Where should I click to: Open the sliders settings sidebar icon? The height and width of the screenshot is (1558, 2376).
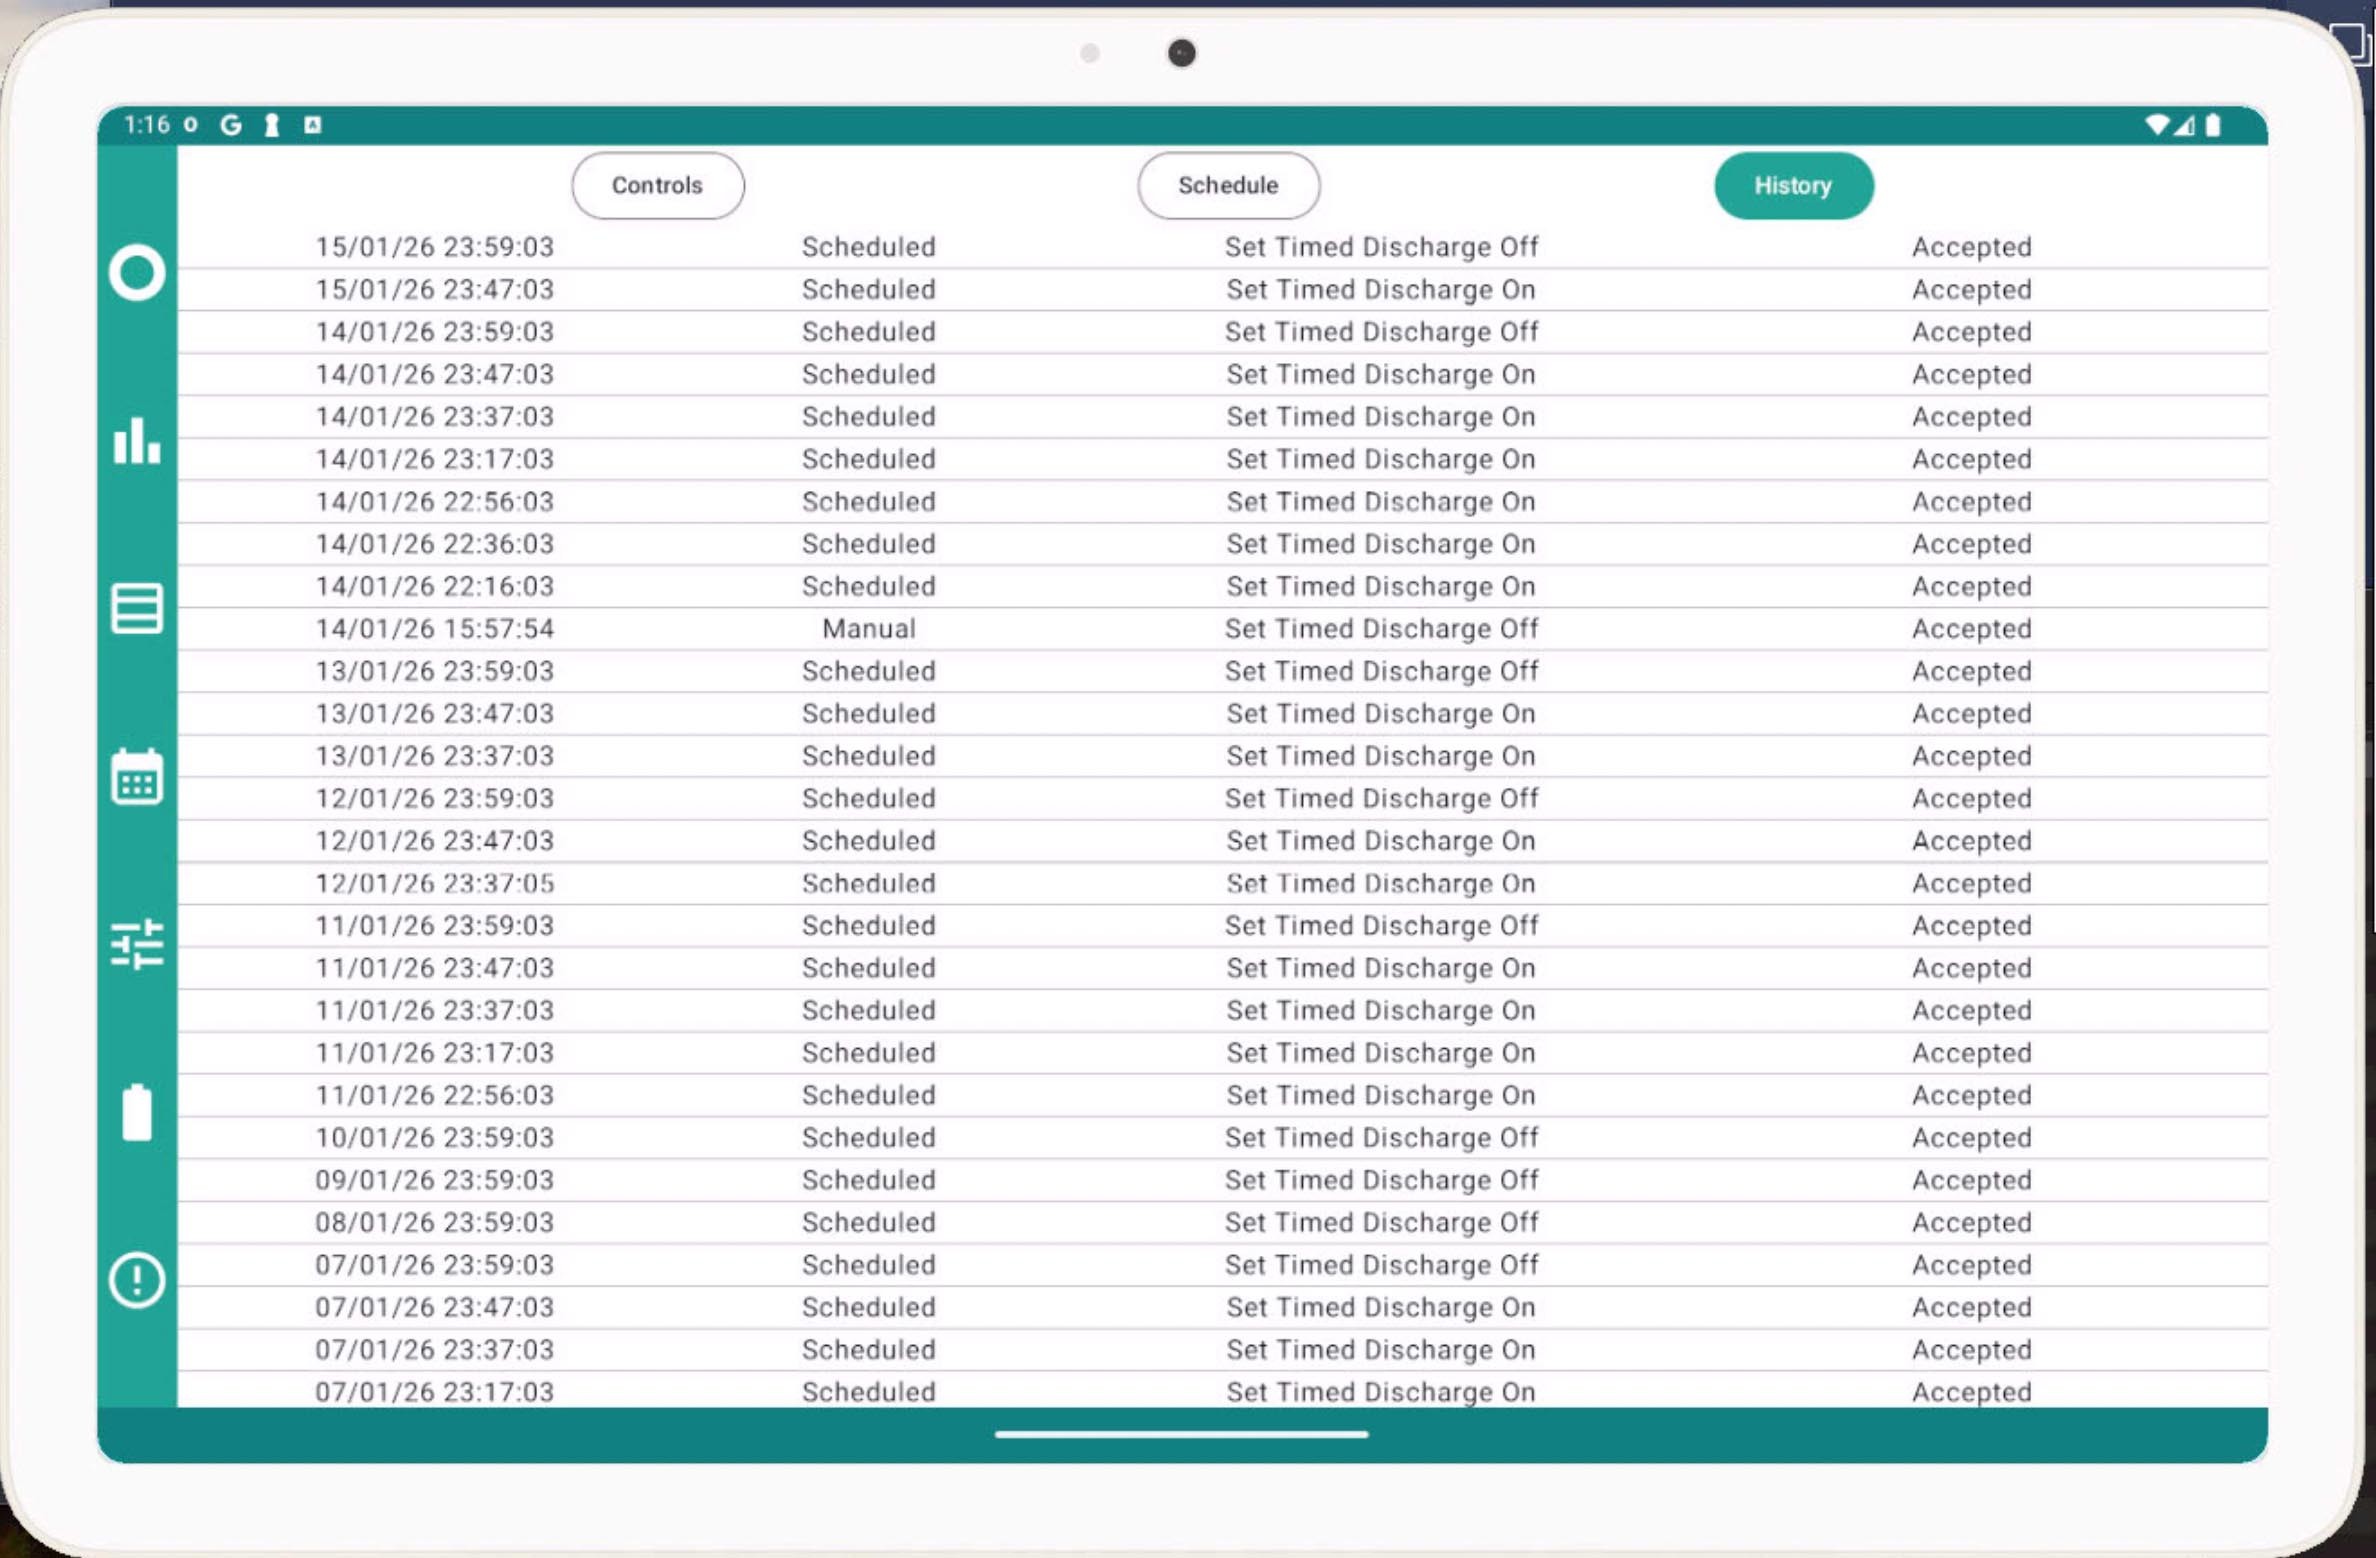coord(137,944)
